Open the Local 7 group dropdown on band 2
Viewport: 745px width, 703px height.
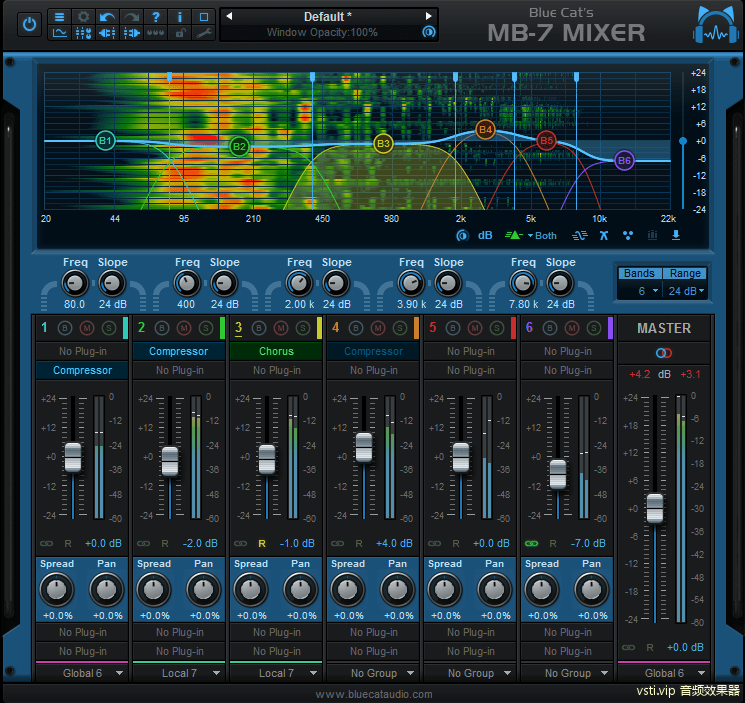pyautogui.click(x=179, y=673)
